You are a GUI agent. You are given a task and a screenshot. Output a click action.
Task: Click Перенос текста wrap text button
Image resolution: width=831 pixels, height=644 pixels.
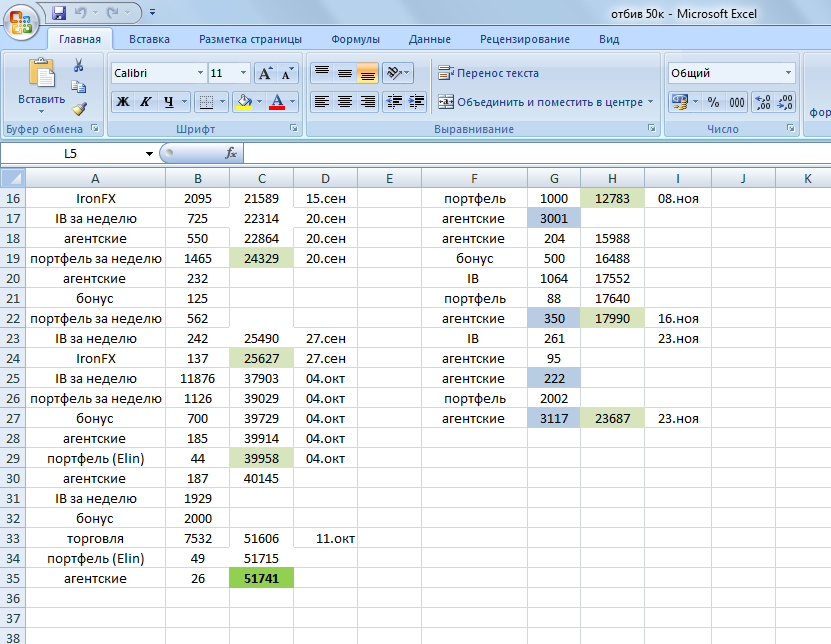tap(489, 73)
